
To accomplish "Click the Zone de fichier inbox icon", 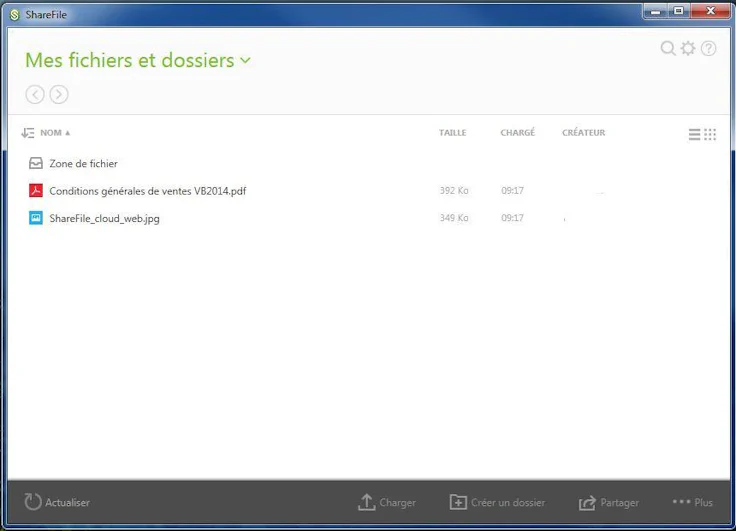I will coord(36,163).
